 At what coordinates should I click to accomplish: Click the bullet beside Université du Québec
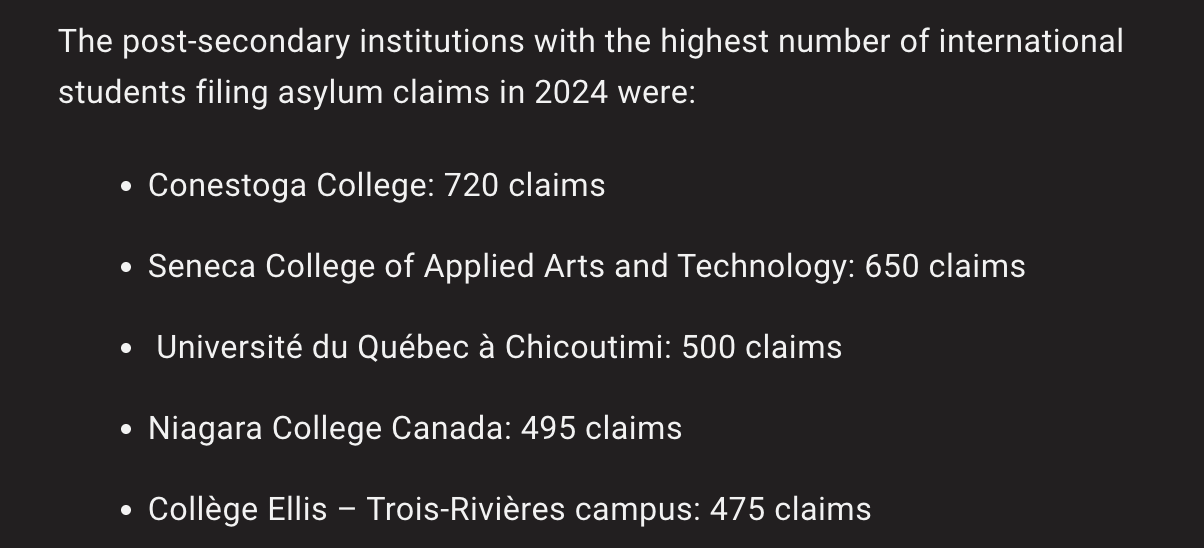(126, 349)
